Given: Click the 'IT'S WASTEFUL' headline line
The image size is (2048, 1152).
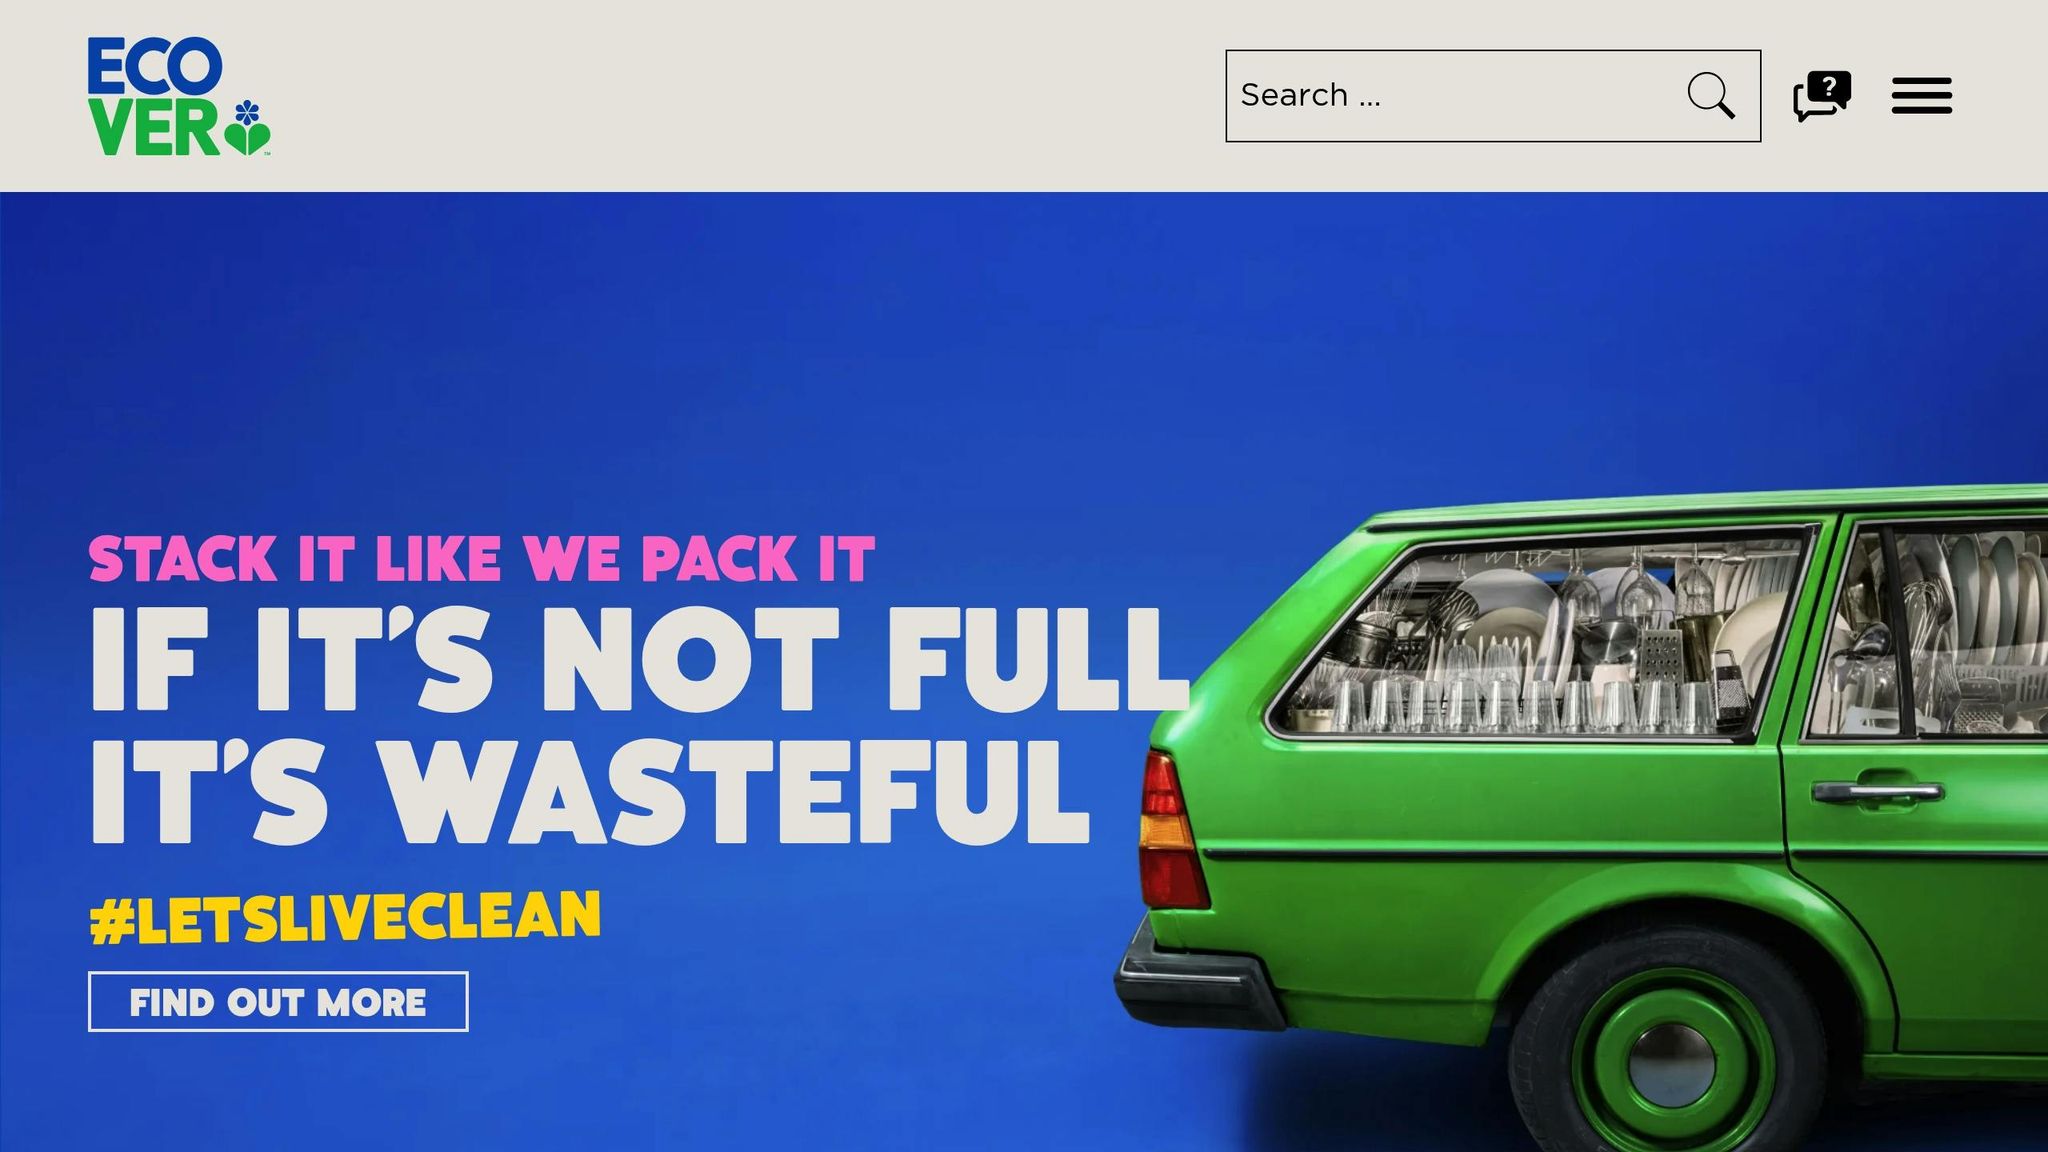Looking at the screenshot, I should tap(590, 792).
